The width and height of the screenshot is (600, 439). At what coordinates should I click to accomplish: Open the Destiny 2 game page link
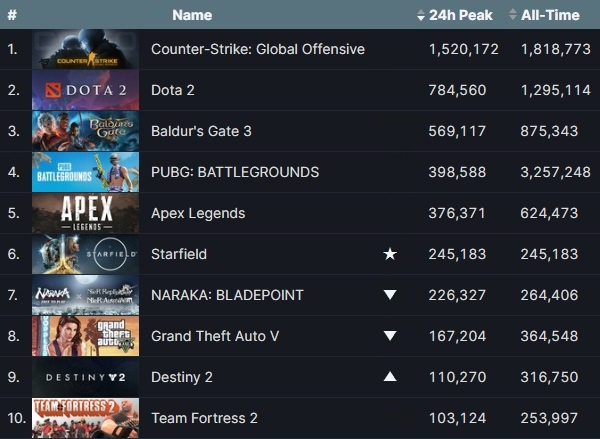tap(180, 377)
